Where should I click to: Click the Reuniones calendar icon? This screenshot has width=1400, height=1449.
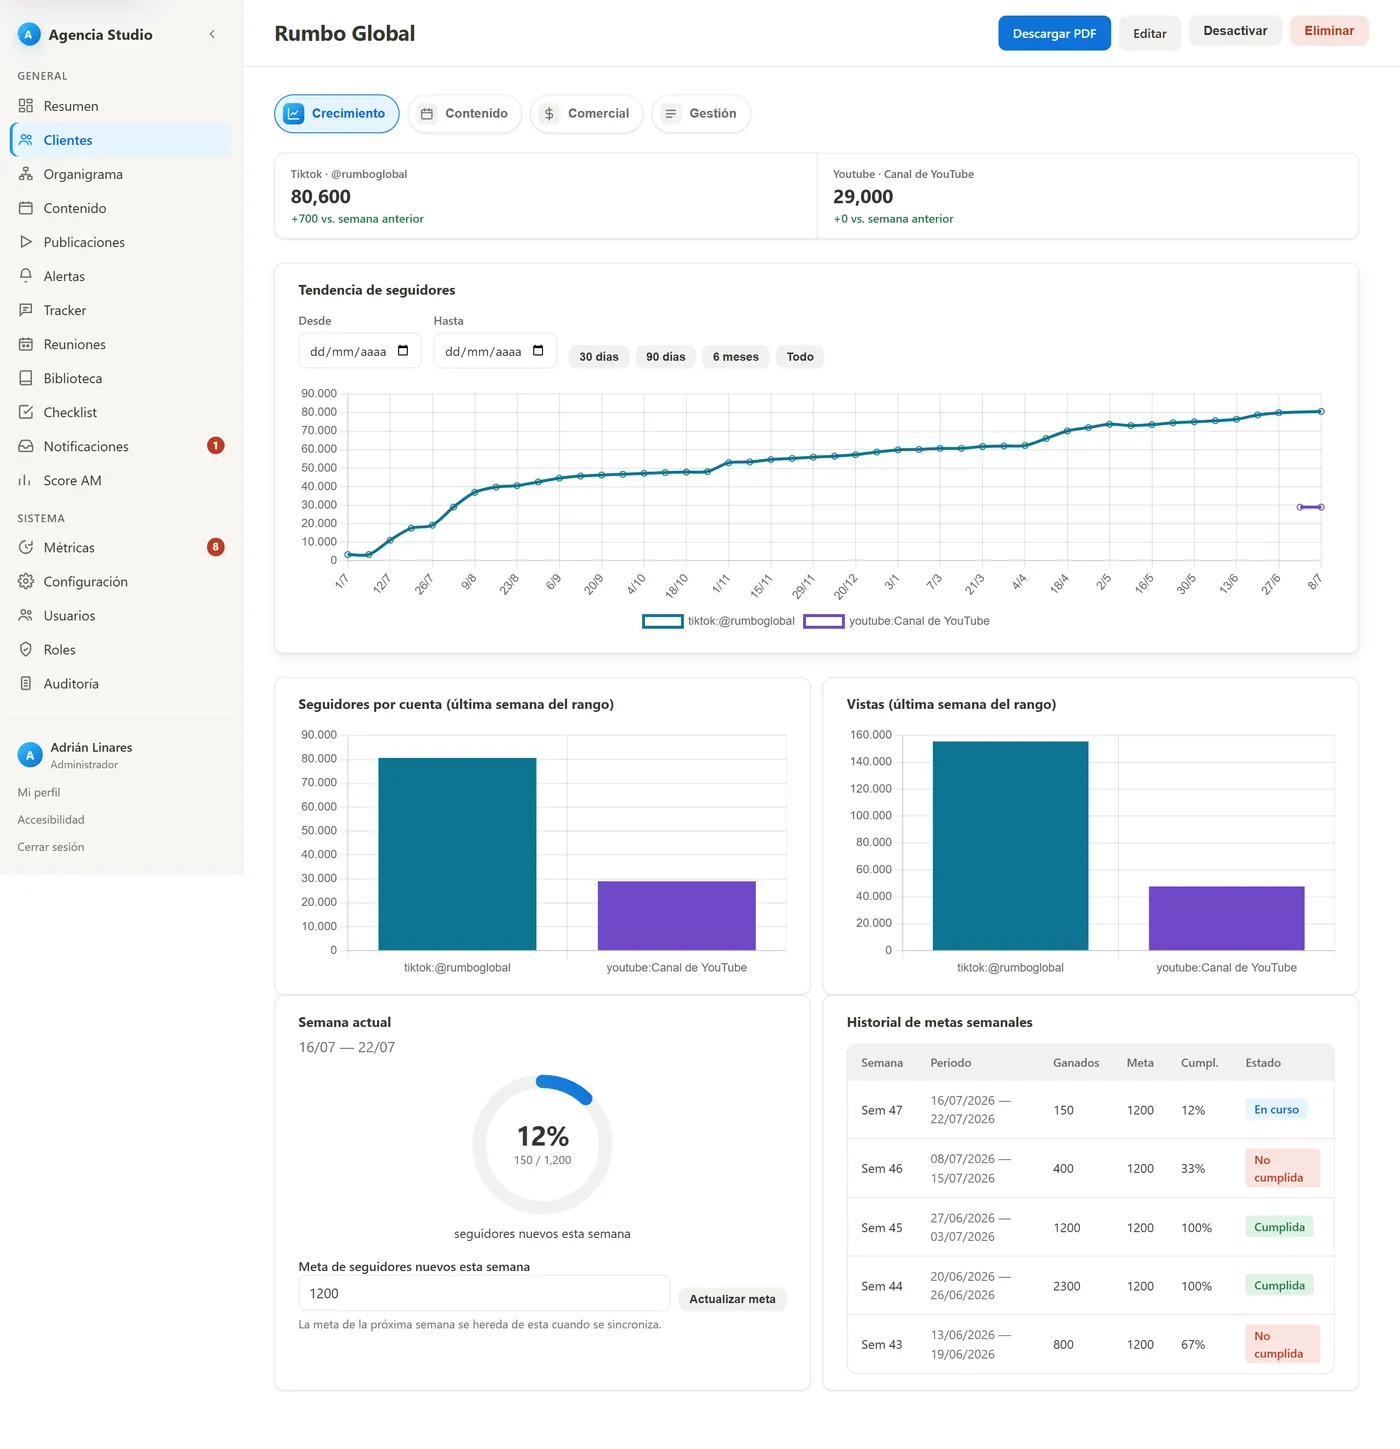[x=26, y=344]
